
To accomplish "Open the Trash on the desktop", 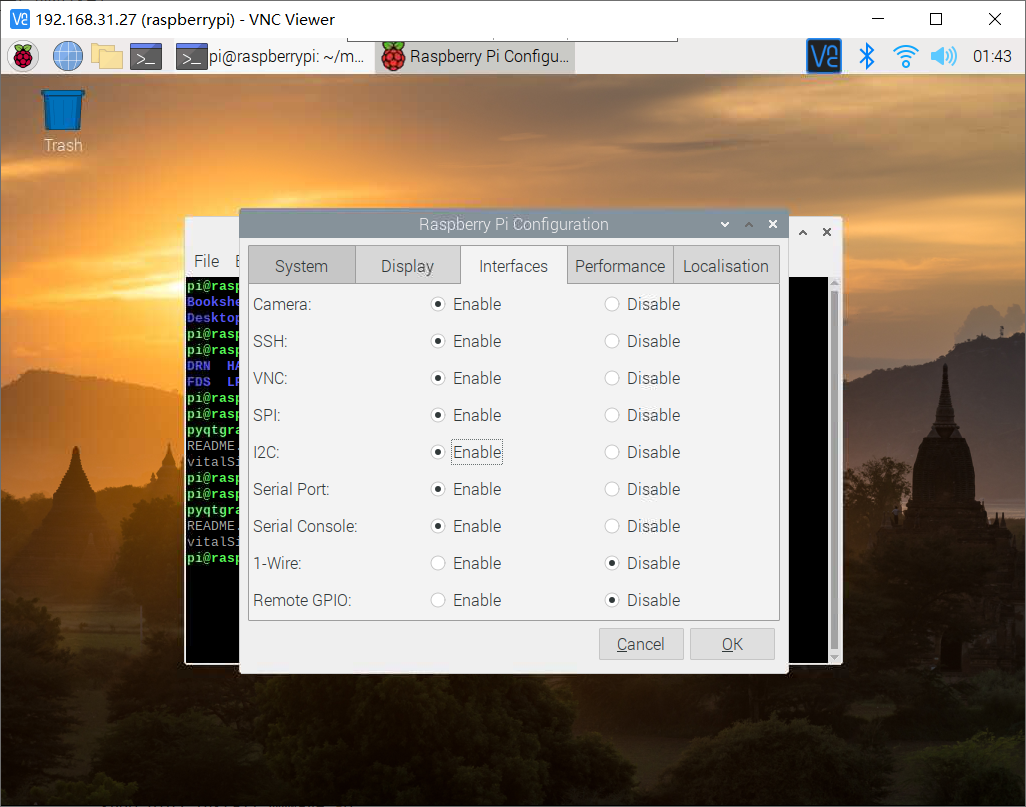I will pyautogui.click(x=63, y=111).
